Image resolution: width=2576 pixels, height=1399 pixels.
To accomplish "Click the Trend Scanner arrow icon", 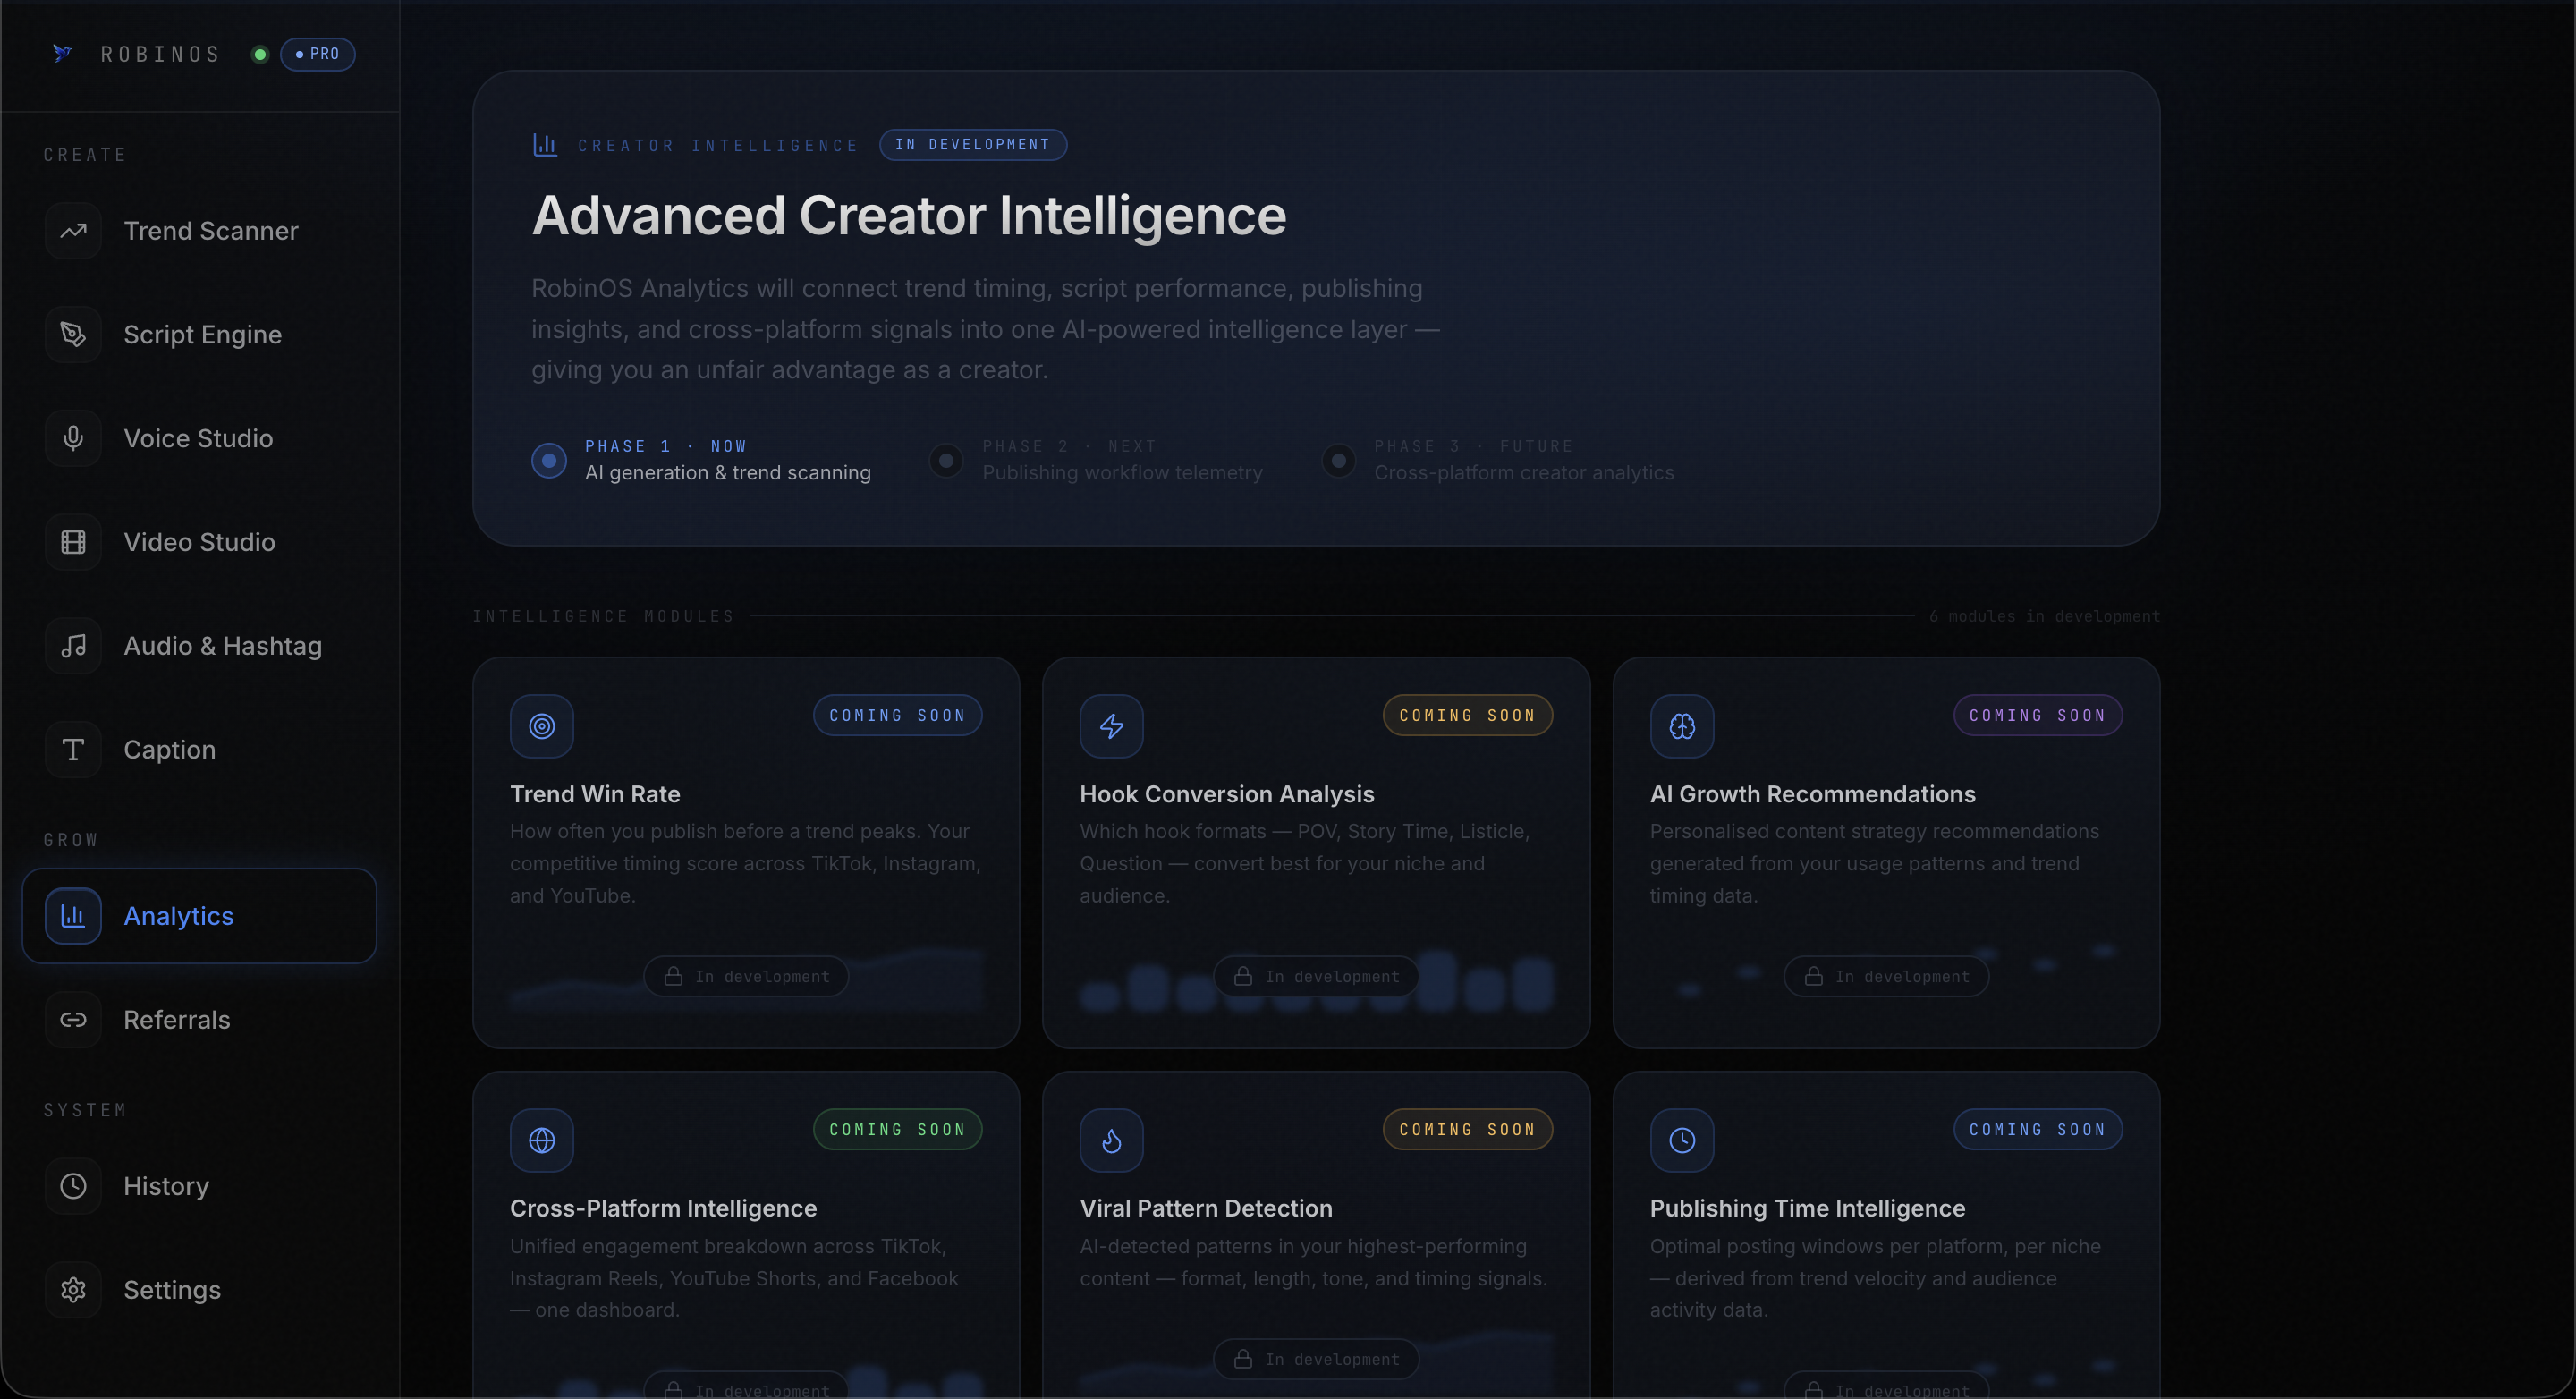I will (73, 231).
